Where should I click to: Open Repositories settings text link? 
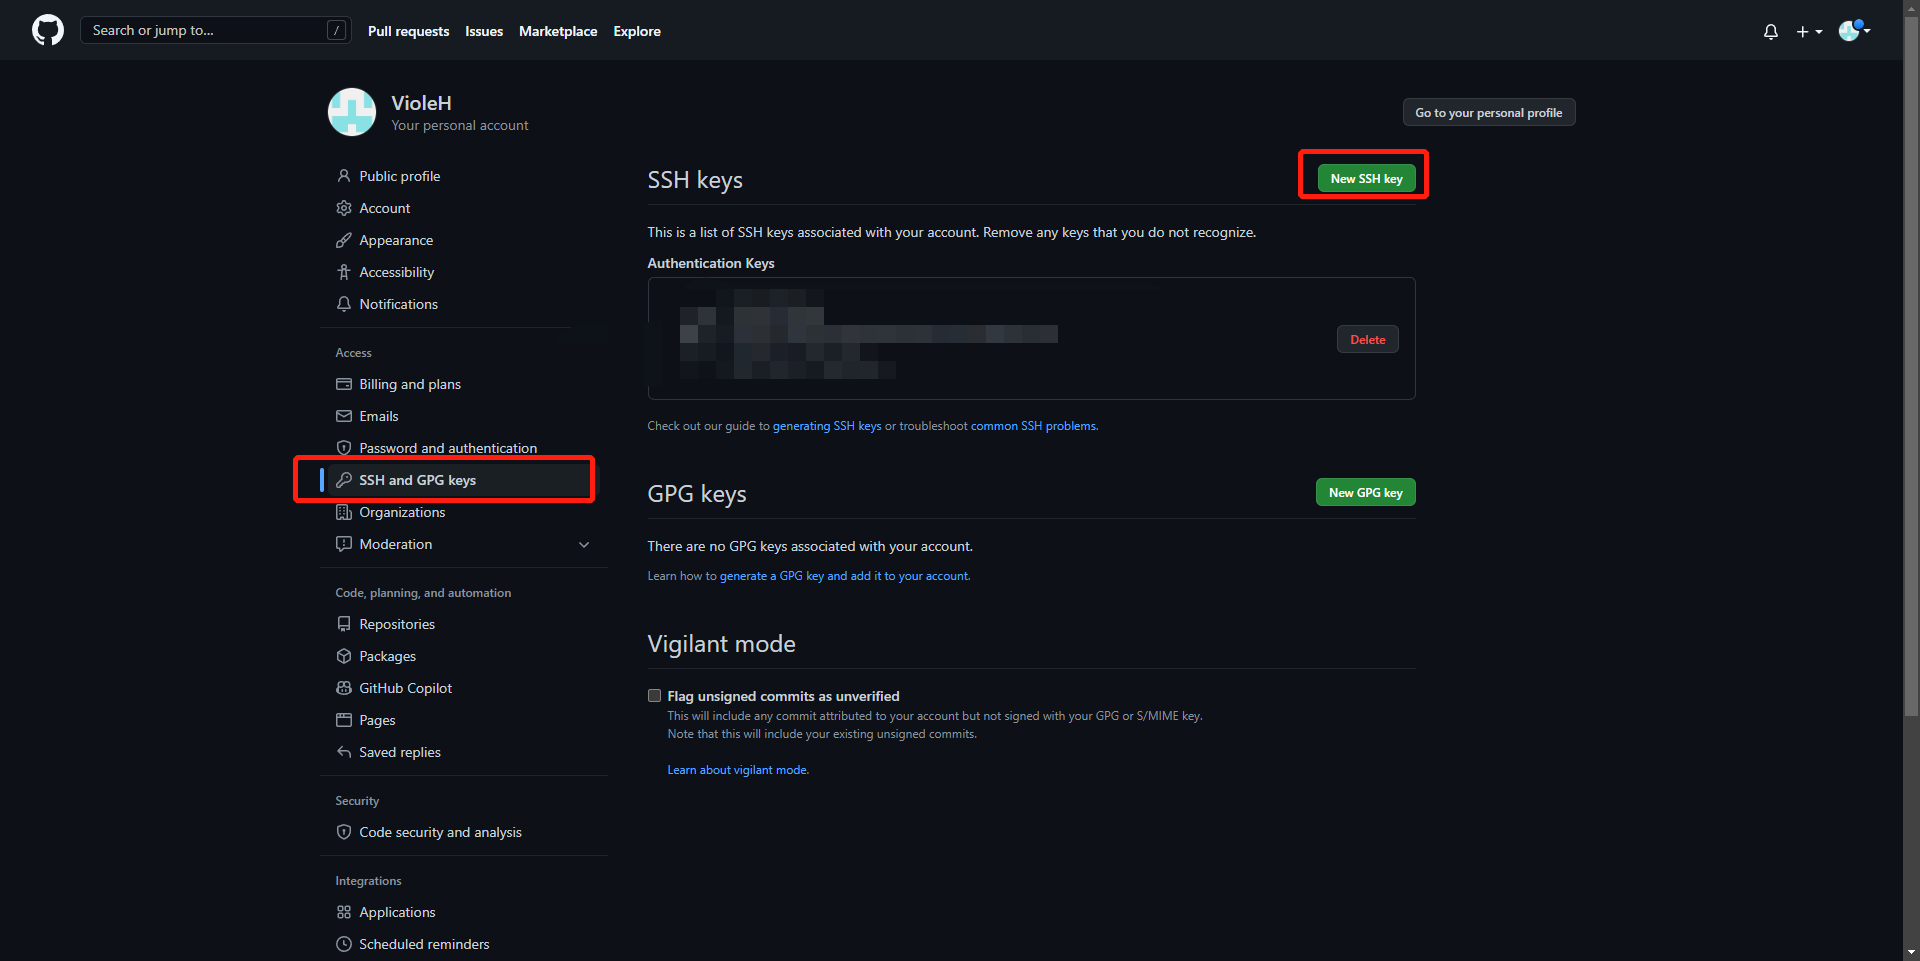[x=397, y=624]
